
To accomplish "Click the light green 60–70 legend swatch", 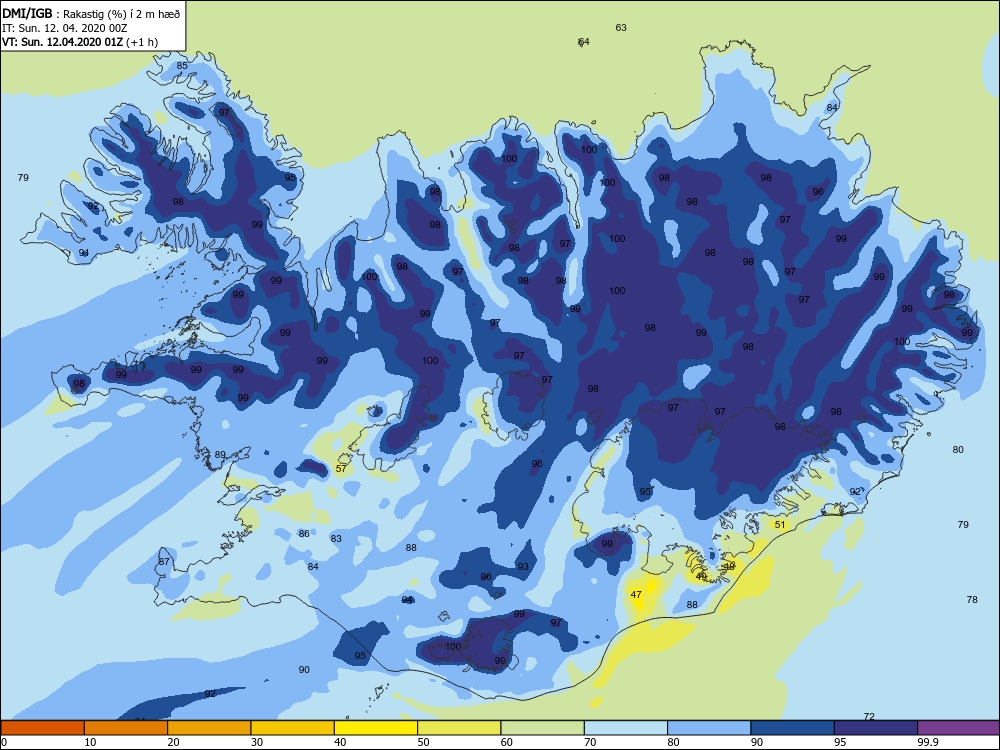I will [543, 728].
